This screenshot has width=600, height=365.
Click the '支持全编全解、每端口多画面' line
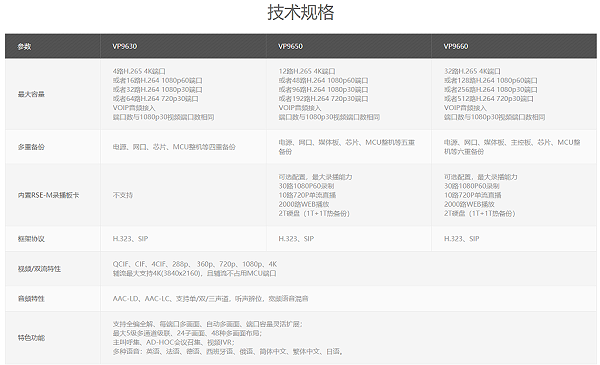coord(207,324)
